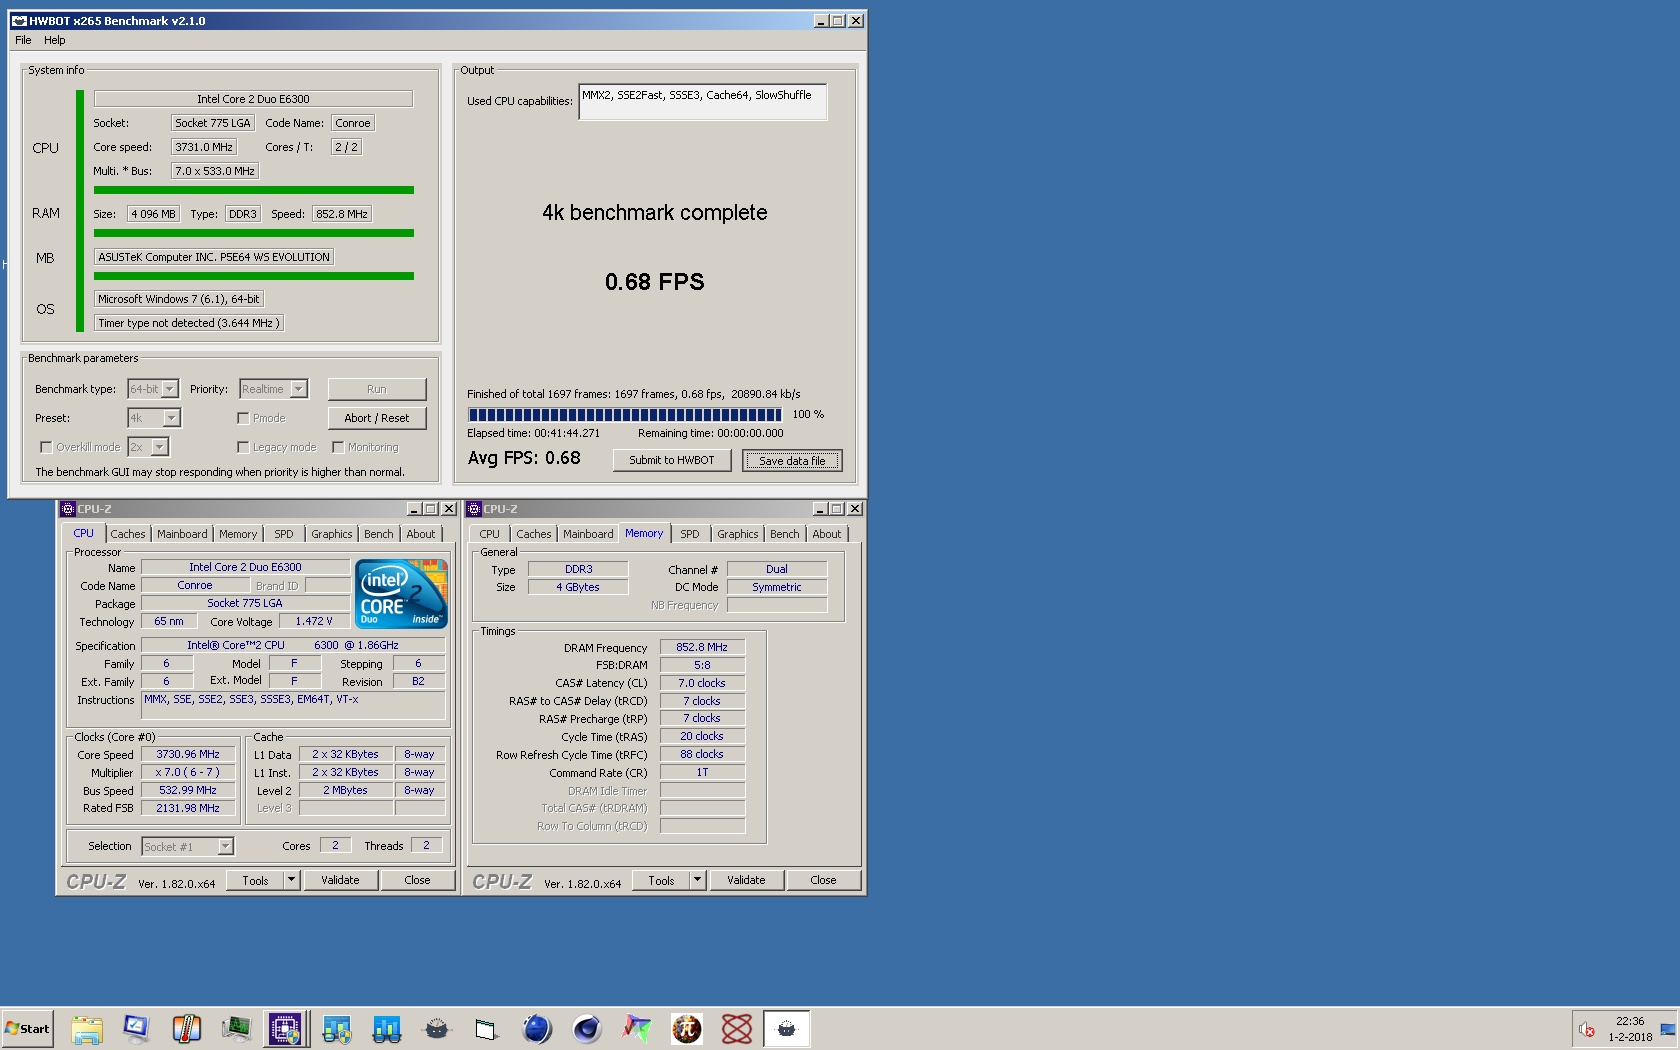Click the HWBOT x265 title bar icon
Screen dimensions: 1680x1050
pos(19,20)
